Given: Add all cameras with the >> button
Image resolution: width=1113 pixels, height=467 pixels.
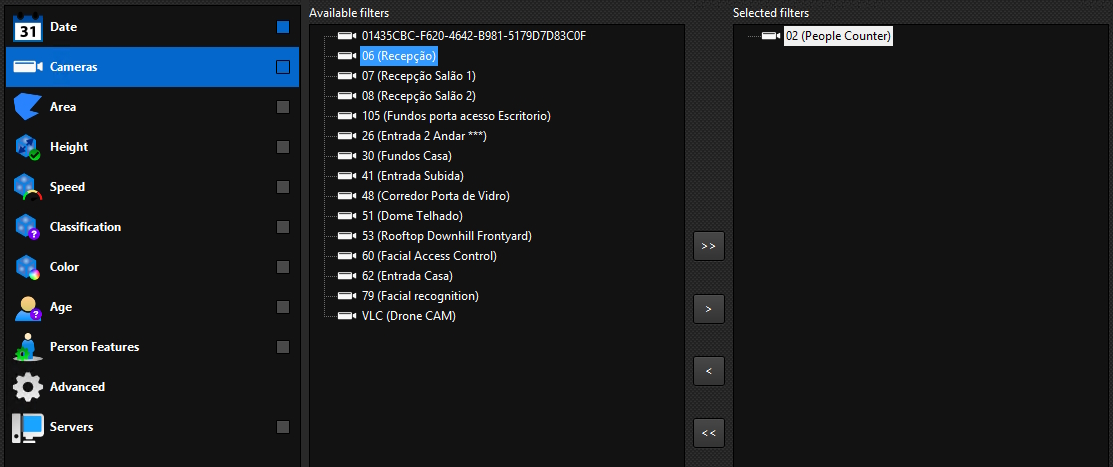Looking at the screenshot, I should click(x=708, y=246).
